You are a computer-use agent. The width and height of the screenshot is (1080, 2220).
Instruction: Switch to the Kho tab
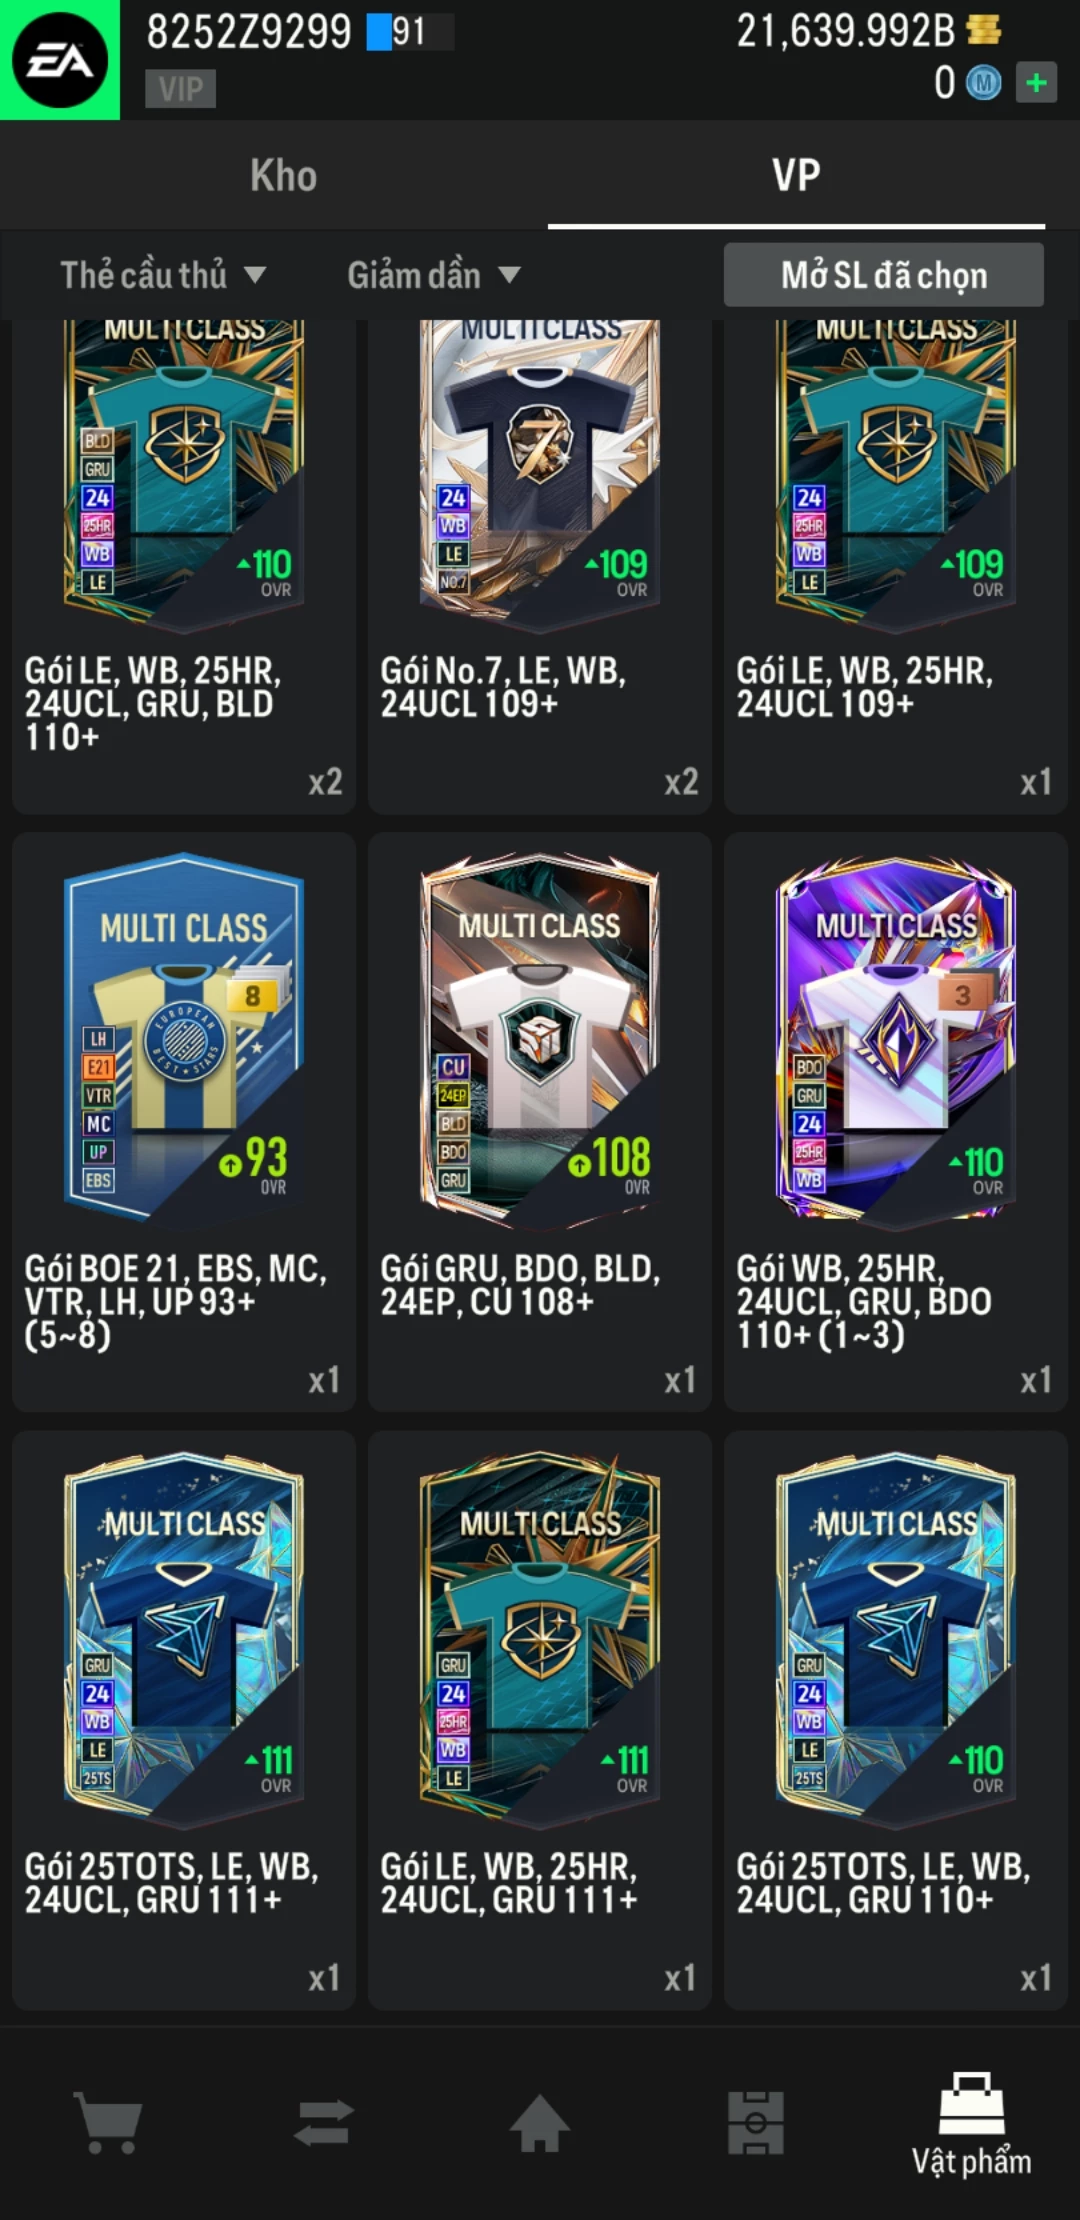coord(283,176)
